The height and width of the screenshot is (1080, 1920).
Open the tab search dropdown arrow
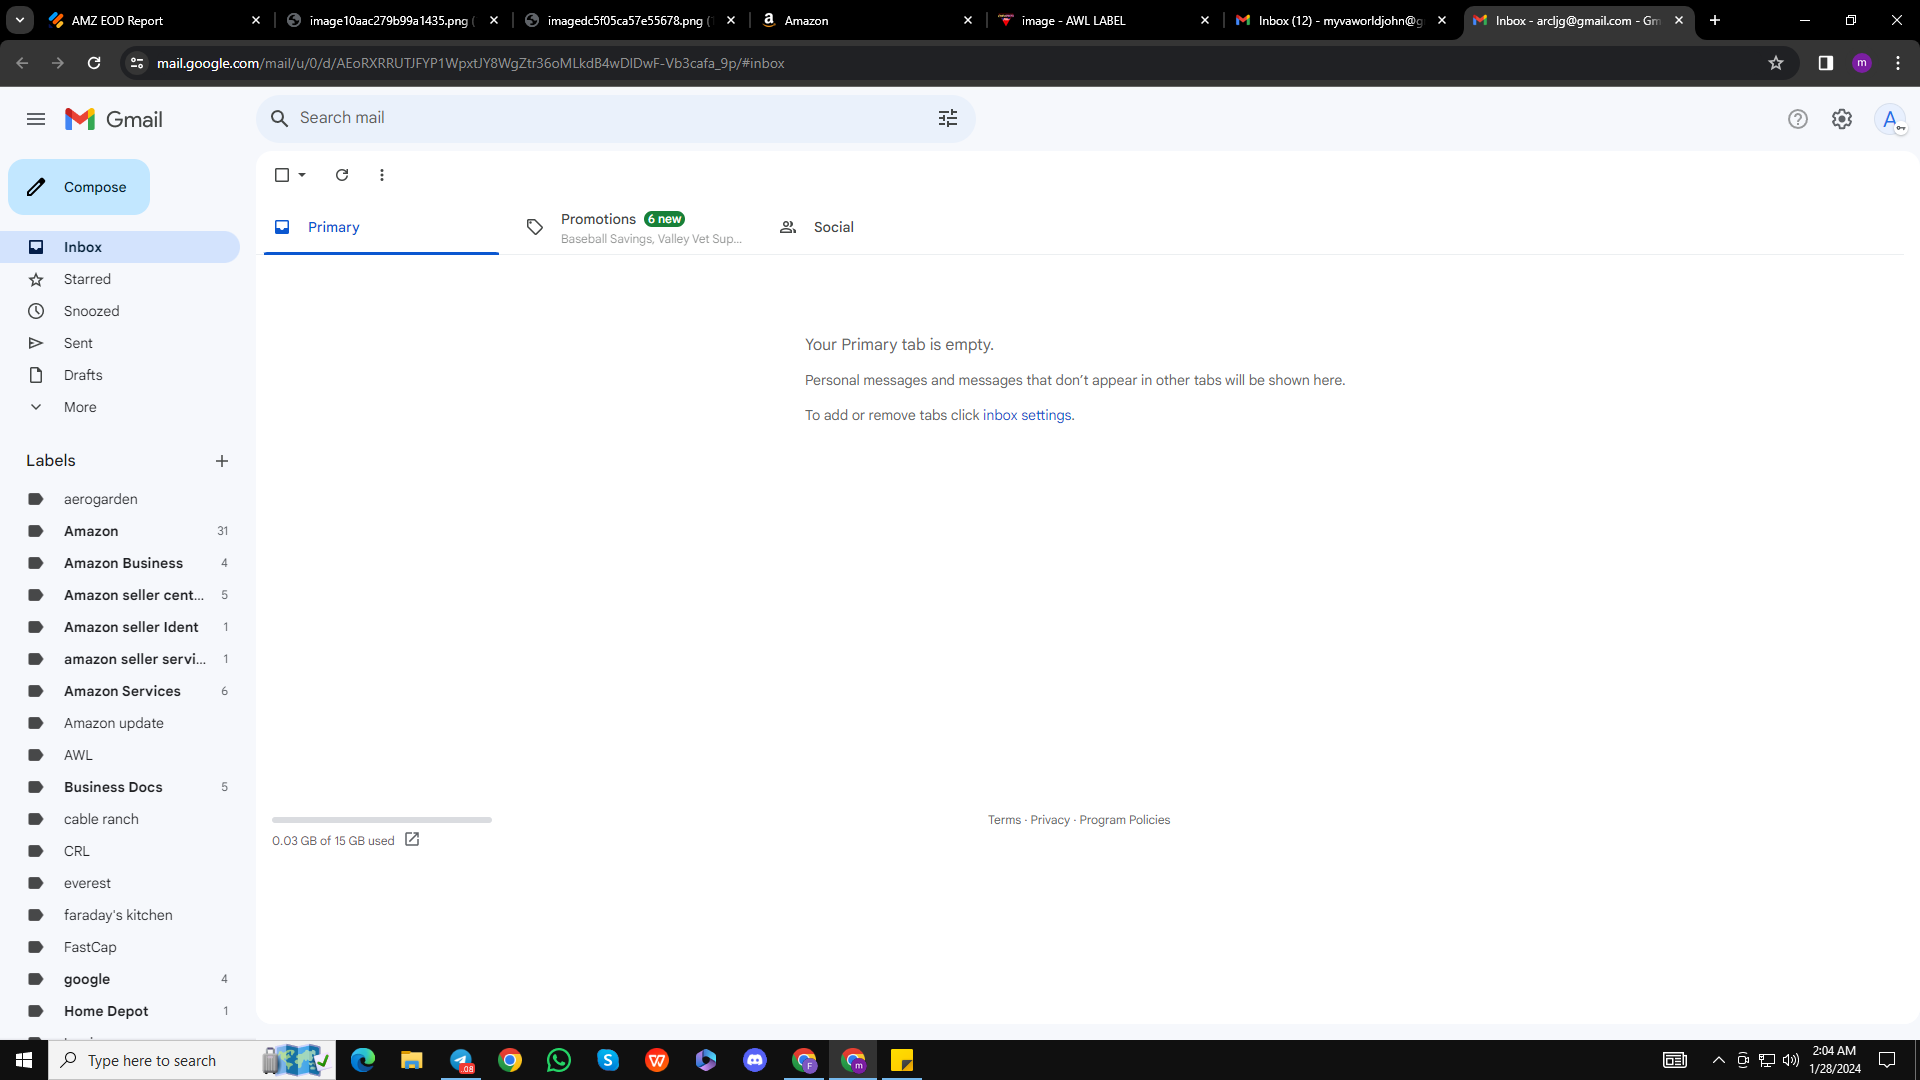pos(20,20)
